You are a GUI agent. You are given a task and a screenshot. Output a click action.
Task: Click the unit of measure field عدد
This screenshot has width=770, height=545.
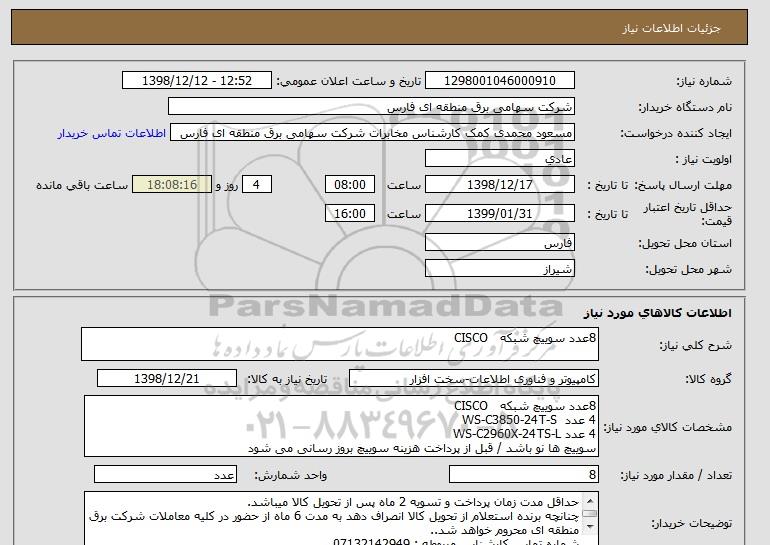point(165,475)
